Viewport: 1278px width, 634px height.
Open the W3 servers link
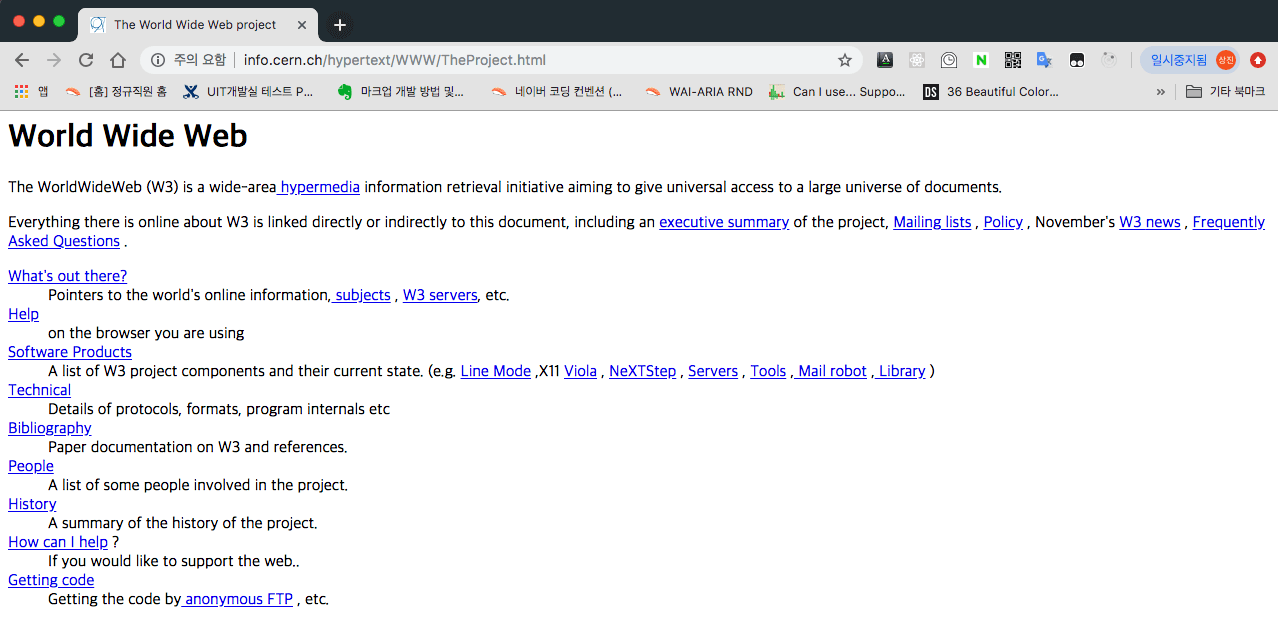[x=440, y=295]
